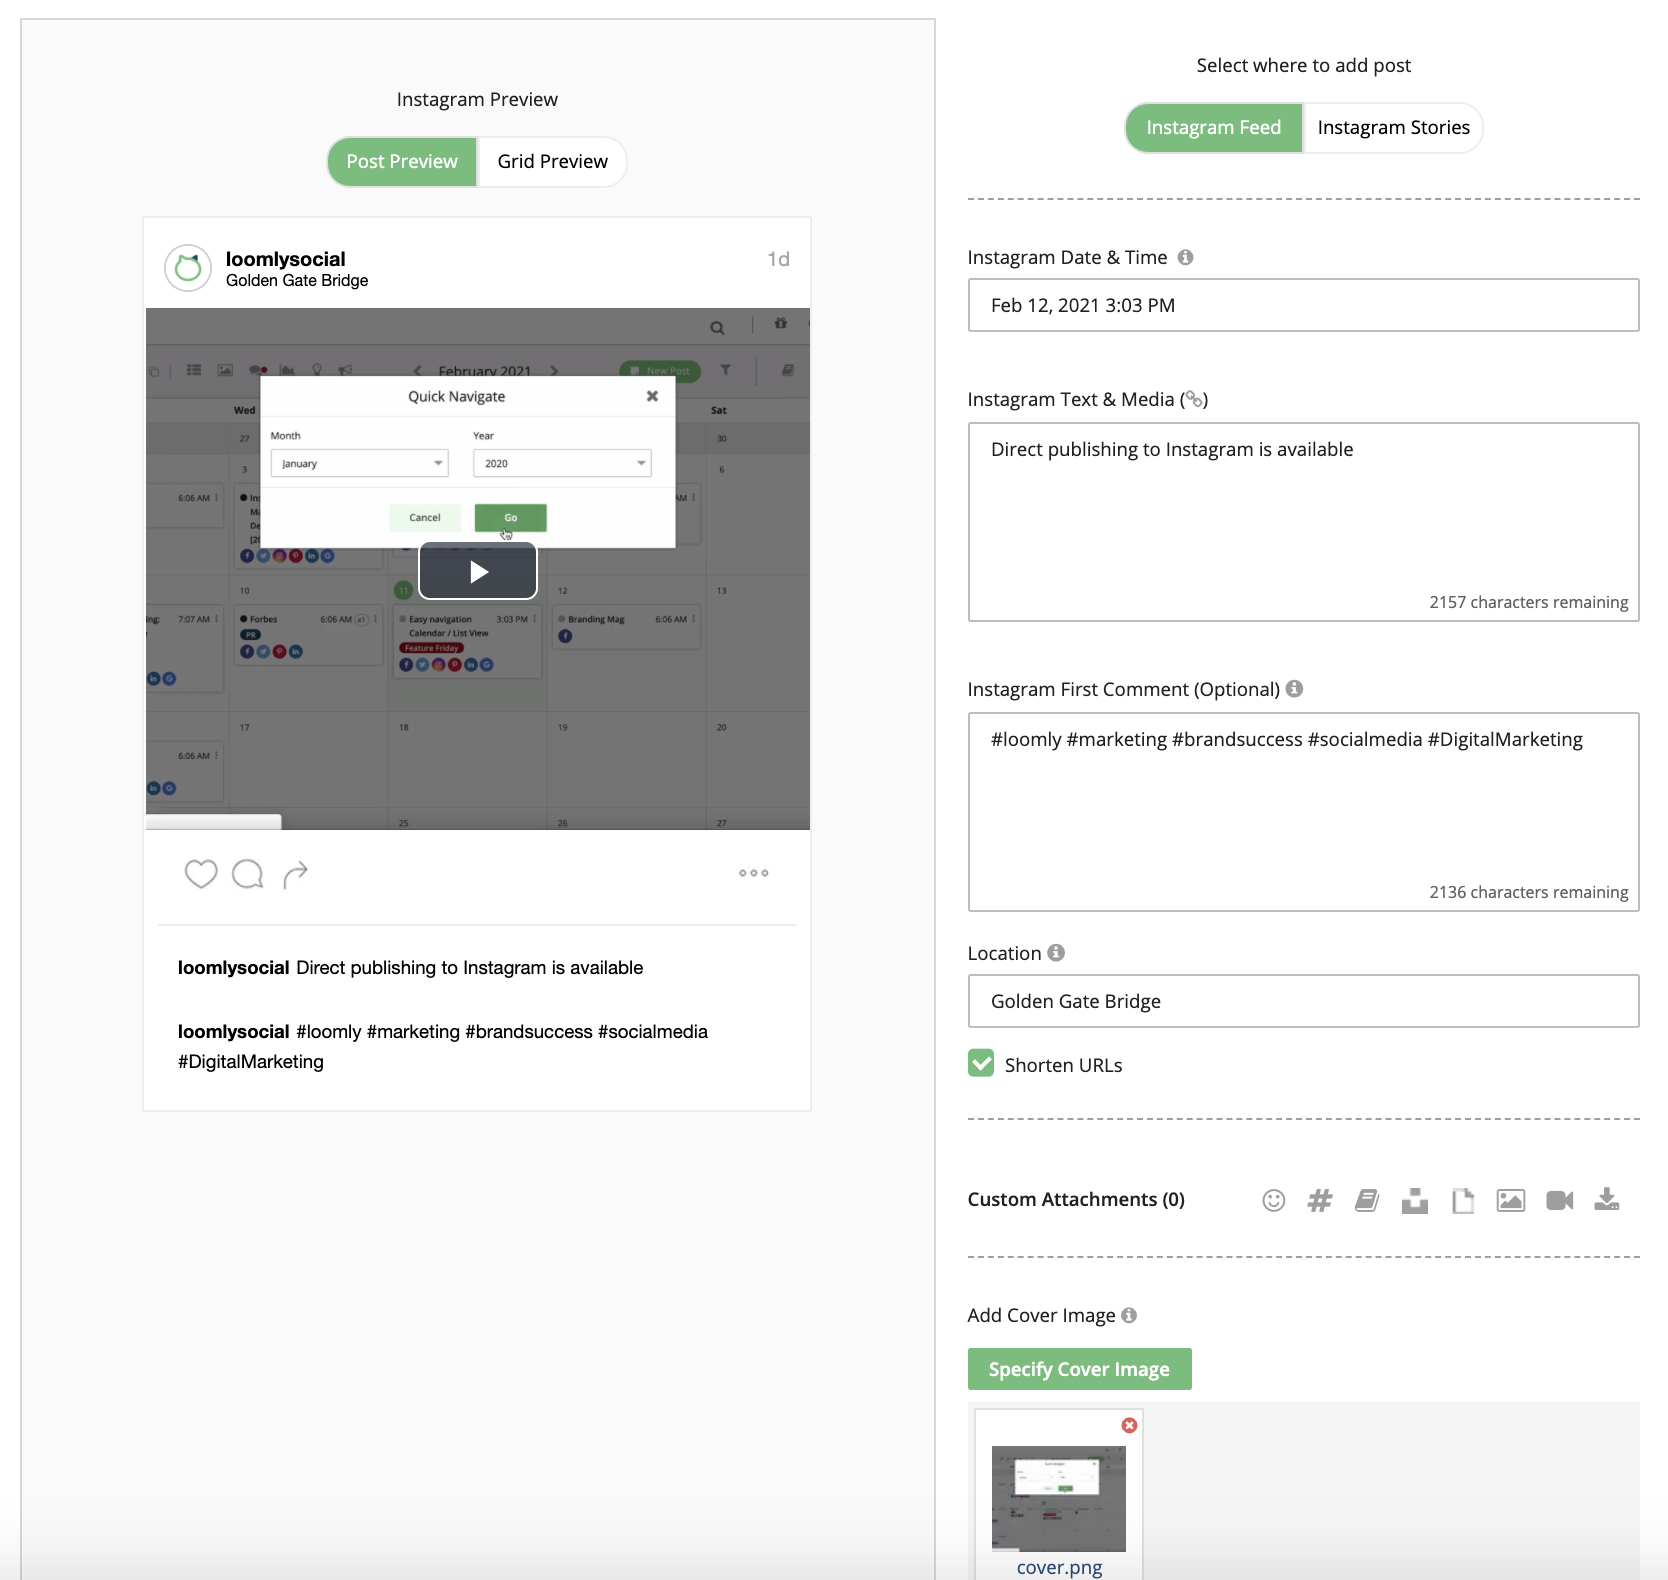The image size is (1668, 1580).
Task: Click the video camera attachment icon
Action: 1560,1200
